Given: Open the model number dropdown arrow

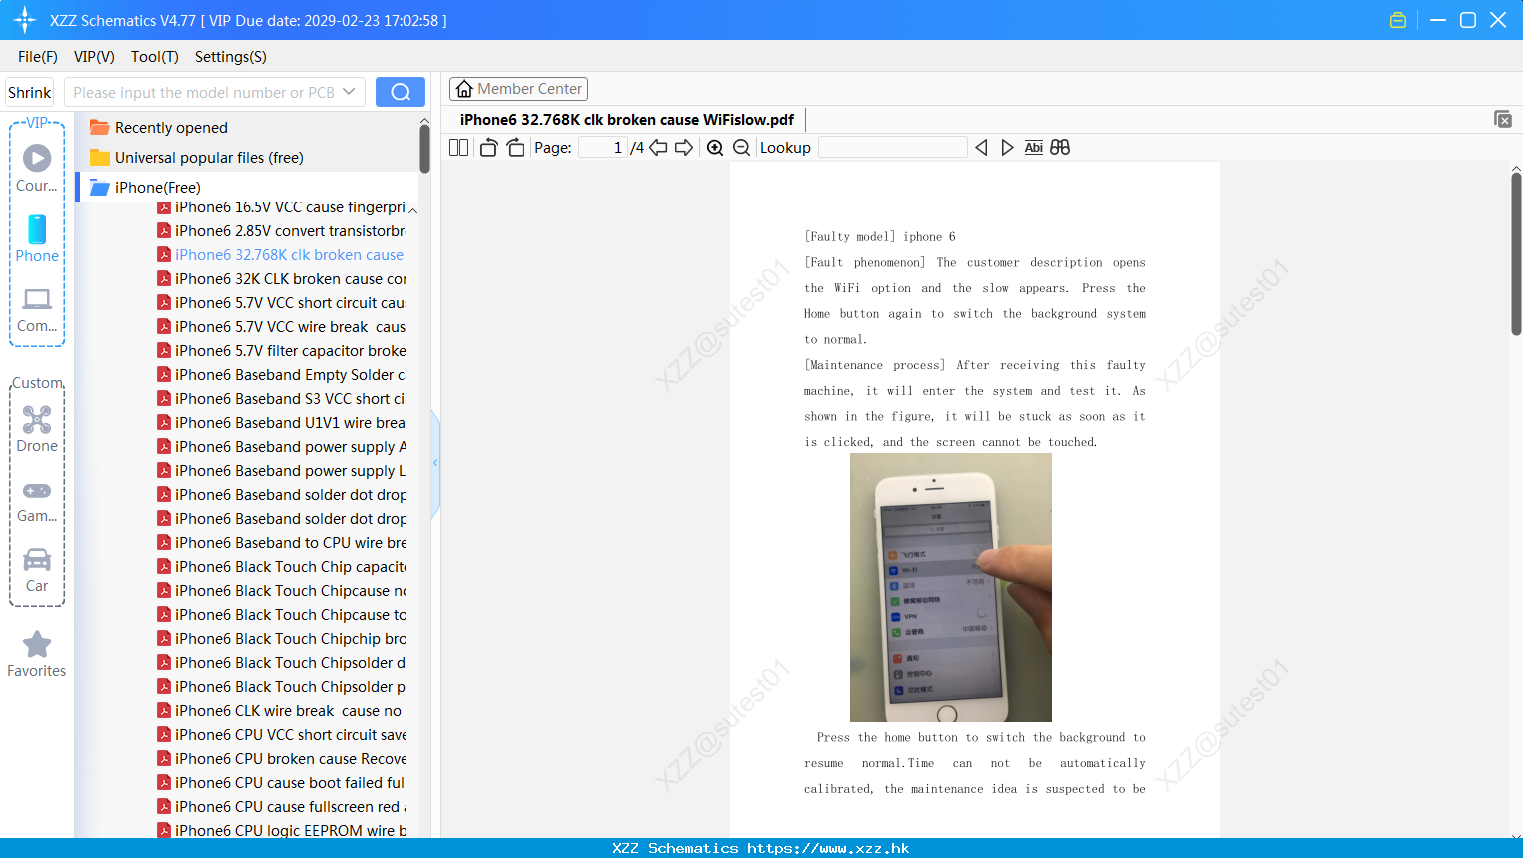Looking at the screenshot, I should pos(349,92).
